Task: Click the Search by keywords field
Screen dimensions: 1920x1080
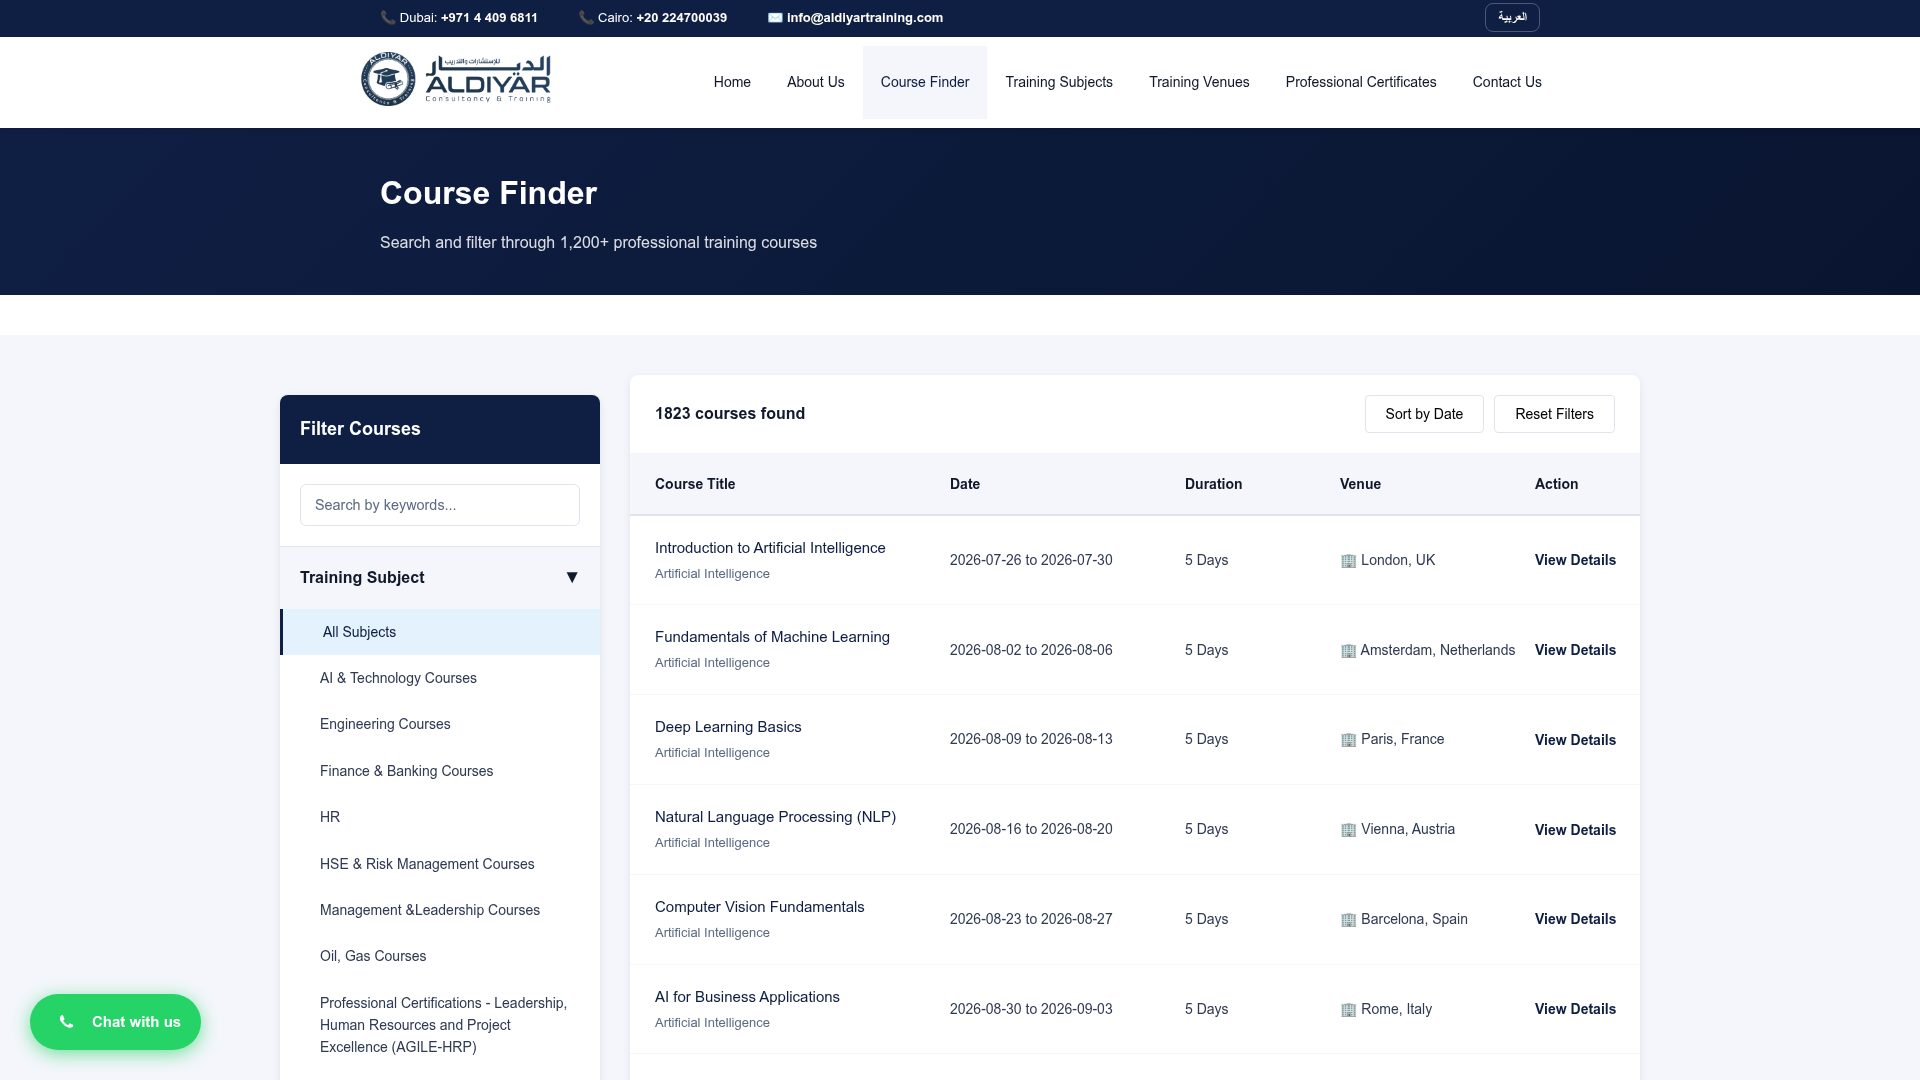Action: tap(440, 505)
